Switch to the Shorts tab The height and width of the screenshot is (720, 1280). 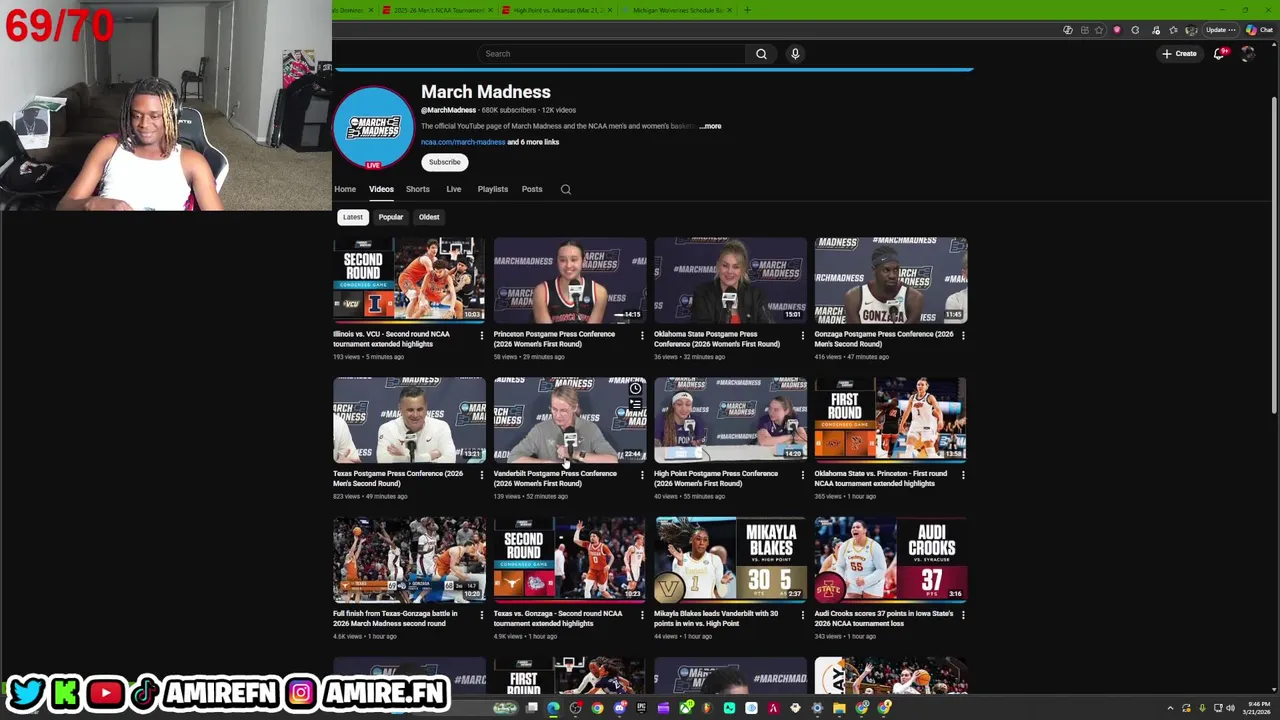(418, 189)
